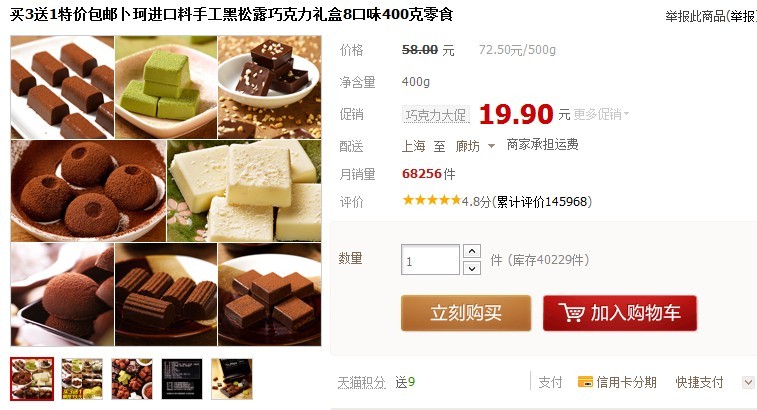757x410 pixels.
Task: Add item with 加入购物车 button
Action: coord(619,313)
